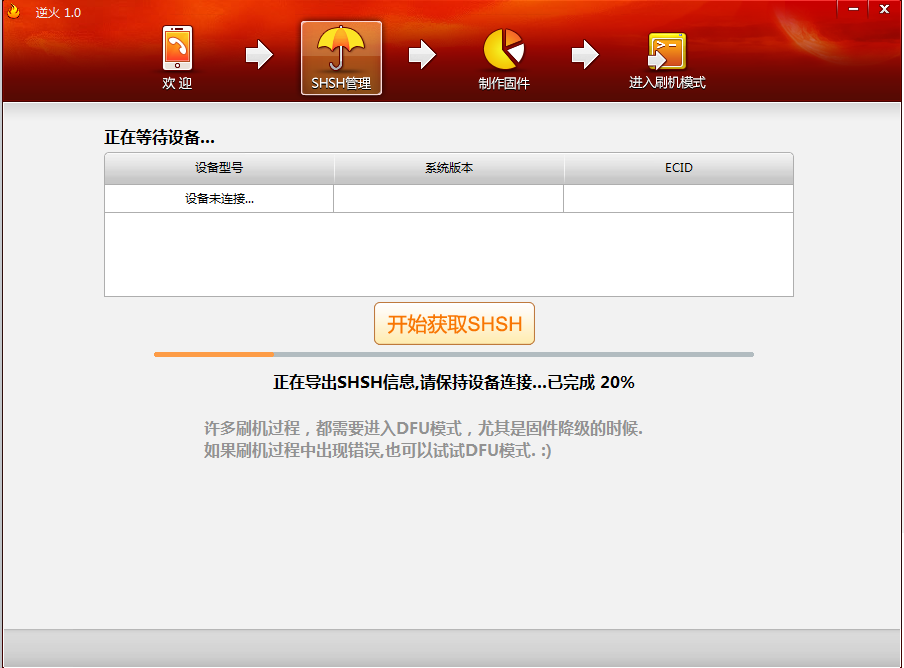Click the arrow before 进入刷机模式 step
Image resolution: width=904 pixels, height=668 pixels.
585,55
